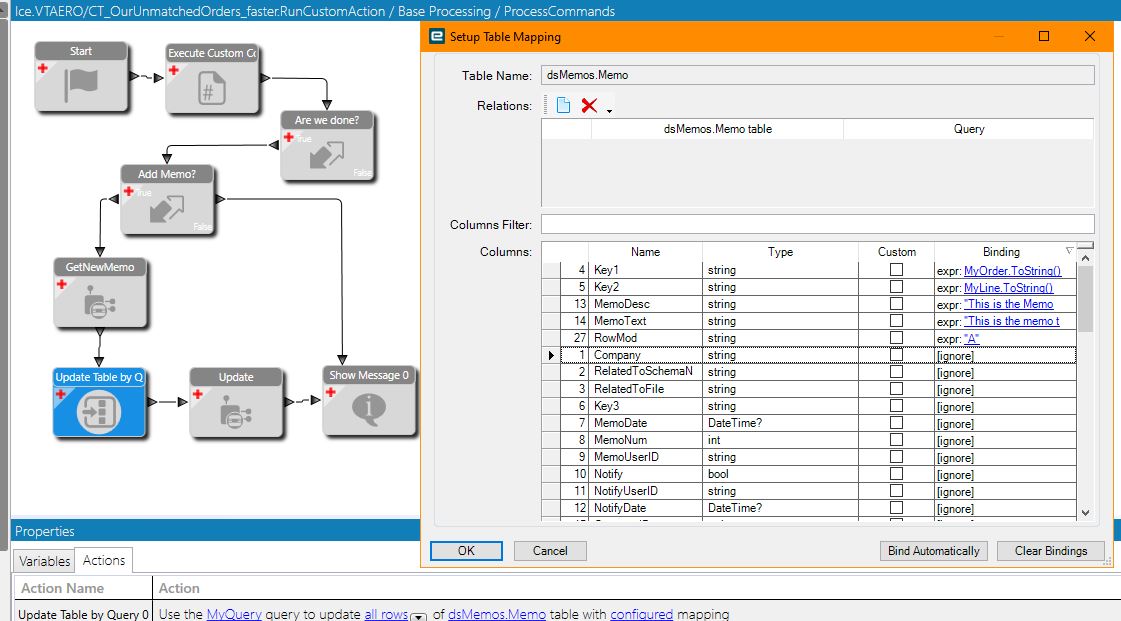Click the Type column header
Image resolution: width=1121 pixels, height=621 pixels.
coord(780,252)
